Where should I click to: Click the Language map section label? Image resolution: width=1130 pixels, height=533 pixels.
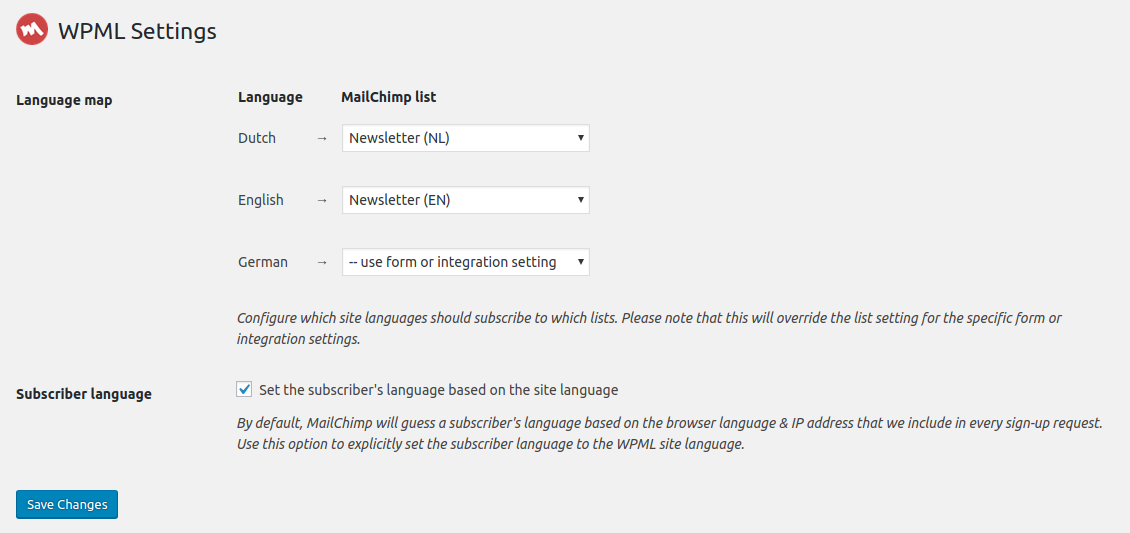coord(64,101)
